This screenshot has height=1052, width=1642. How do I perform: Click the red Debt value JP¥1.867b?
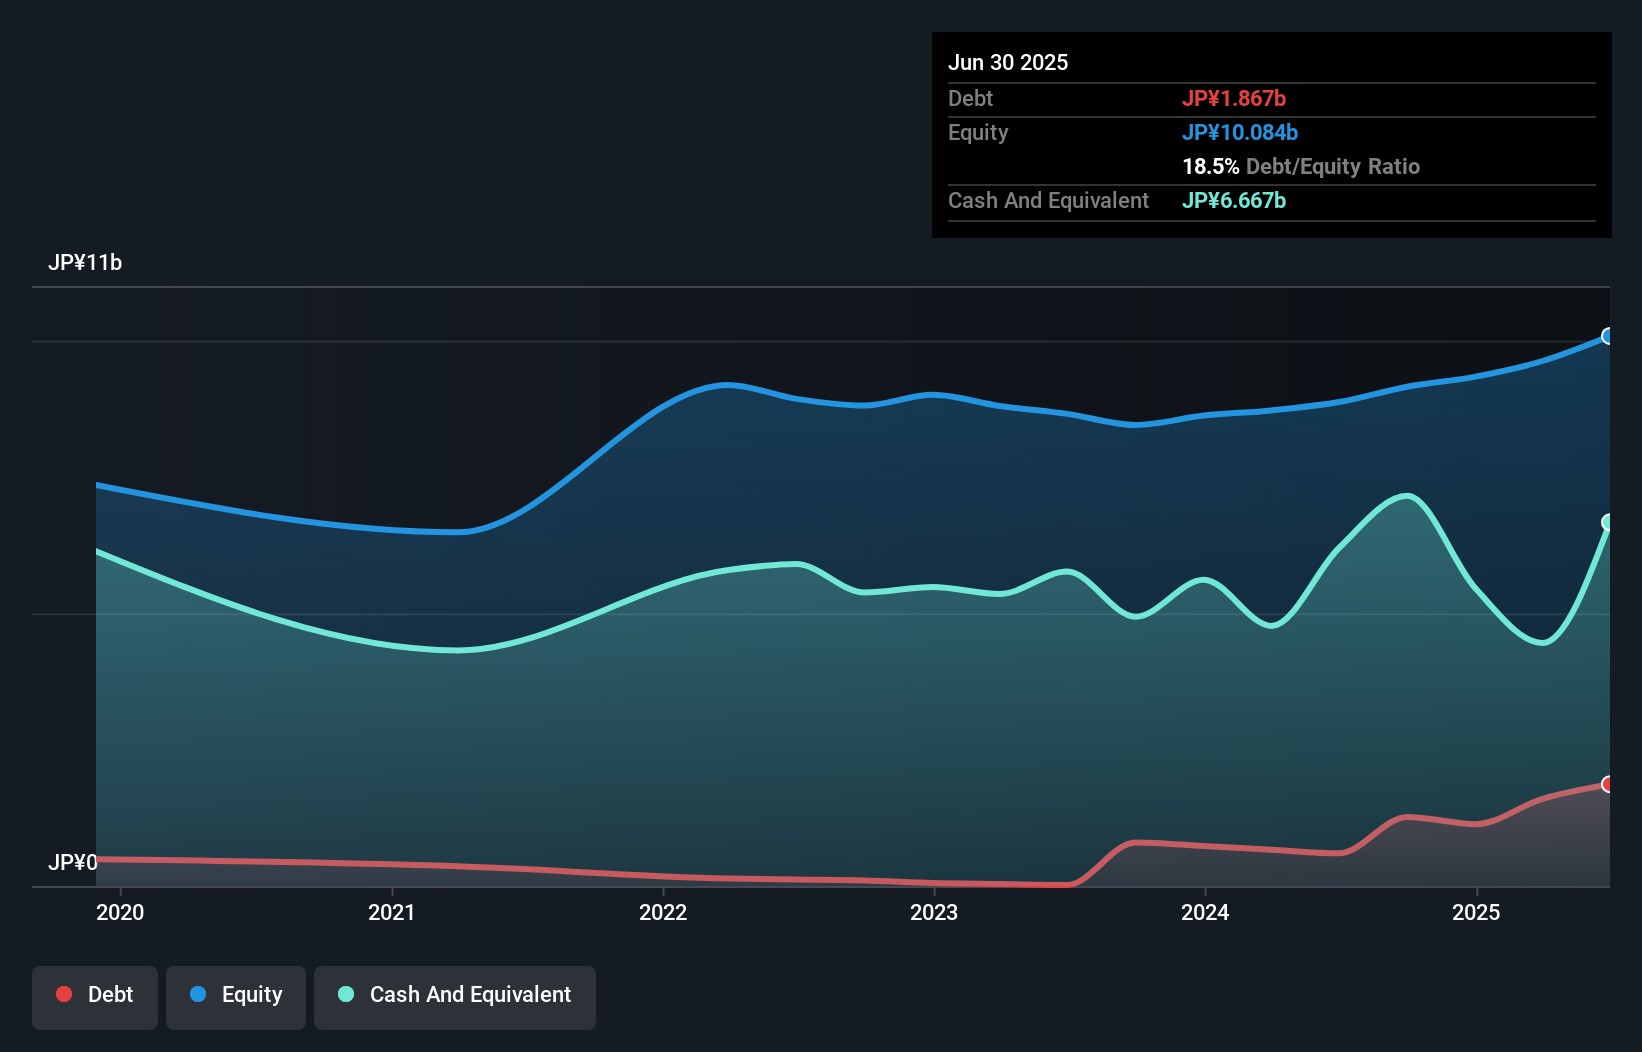coord(1235,98)
